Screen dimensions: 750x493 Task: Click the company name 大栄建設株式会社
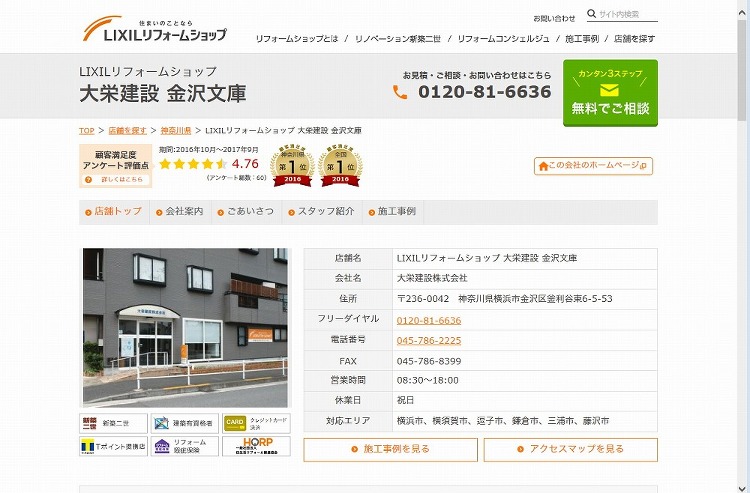[x=432, y=278]
